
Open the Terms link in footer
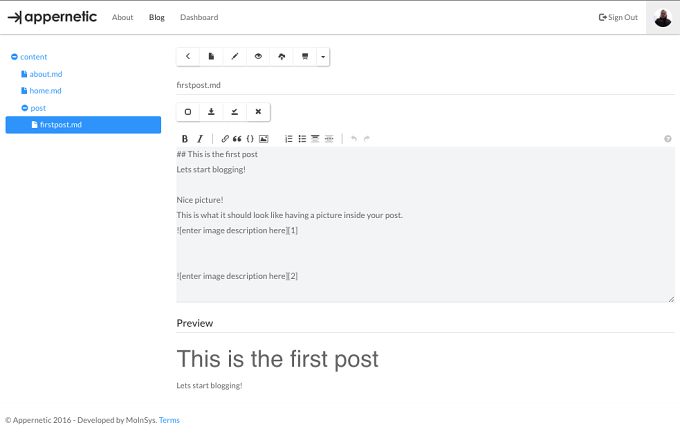(x=169, y=420)
